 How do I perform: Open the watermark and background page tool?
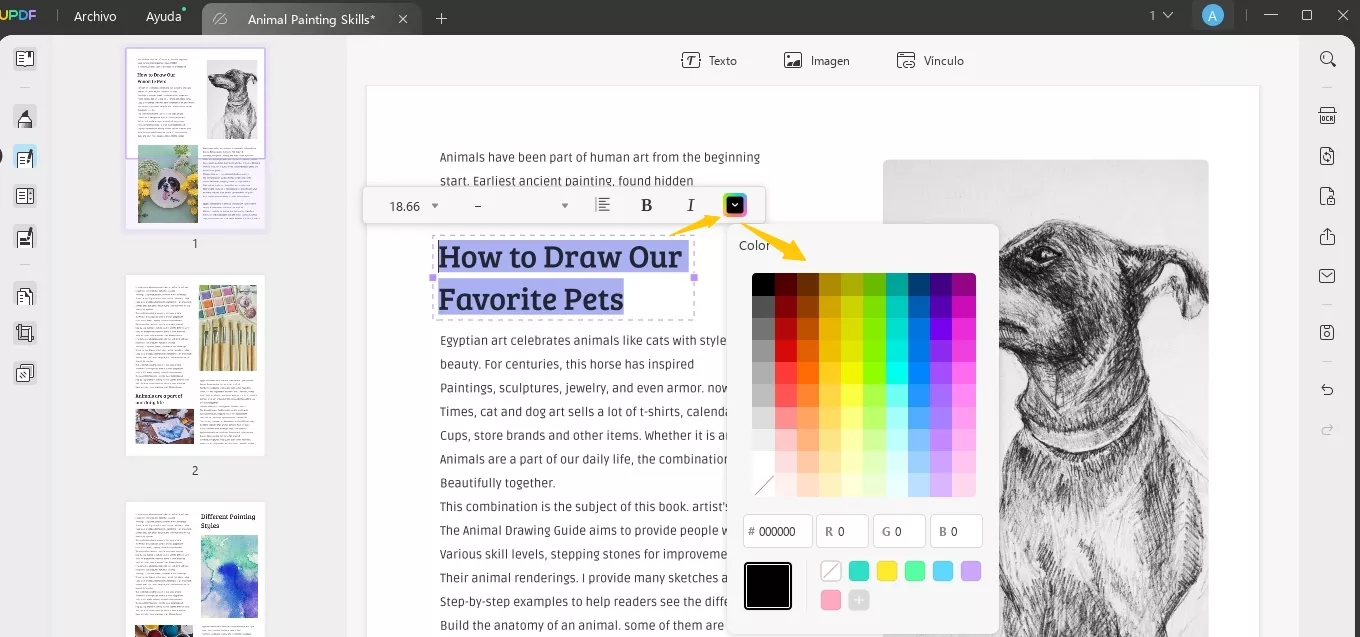coord(25,373)
